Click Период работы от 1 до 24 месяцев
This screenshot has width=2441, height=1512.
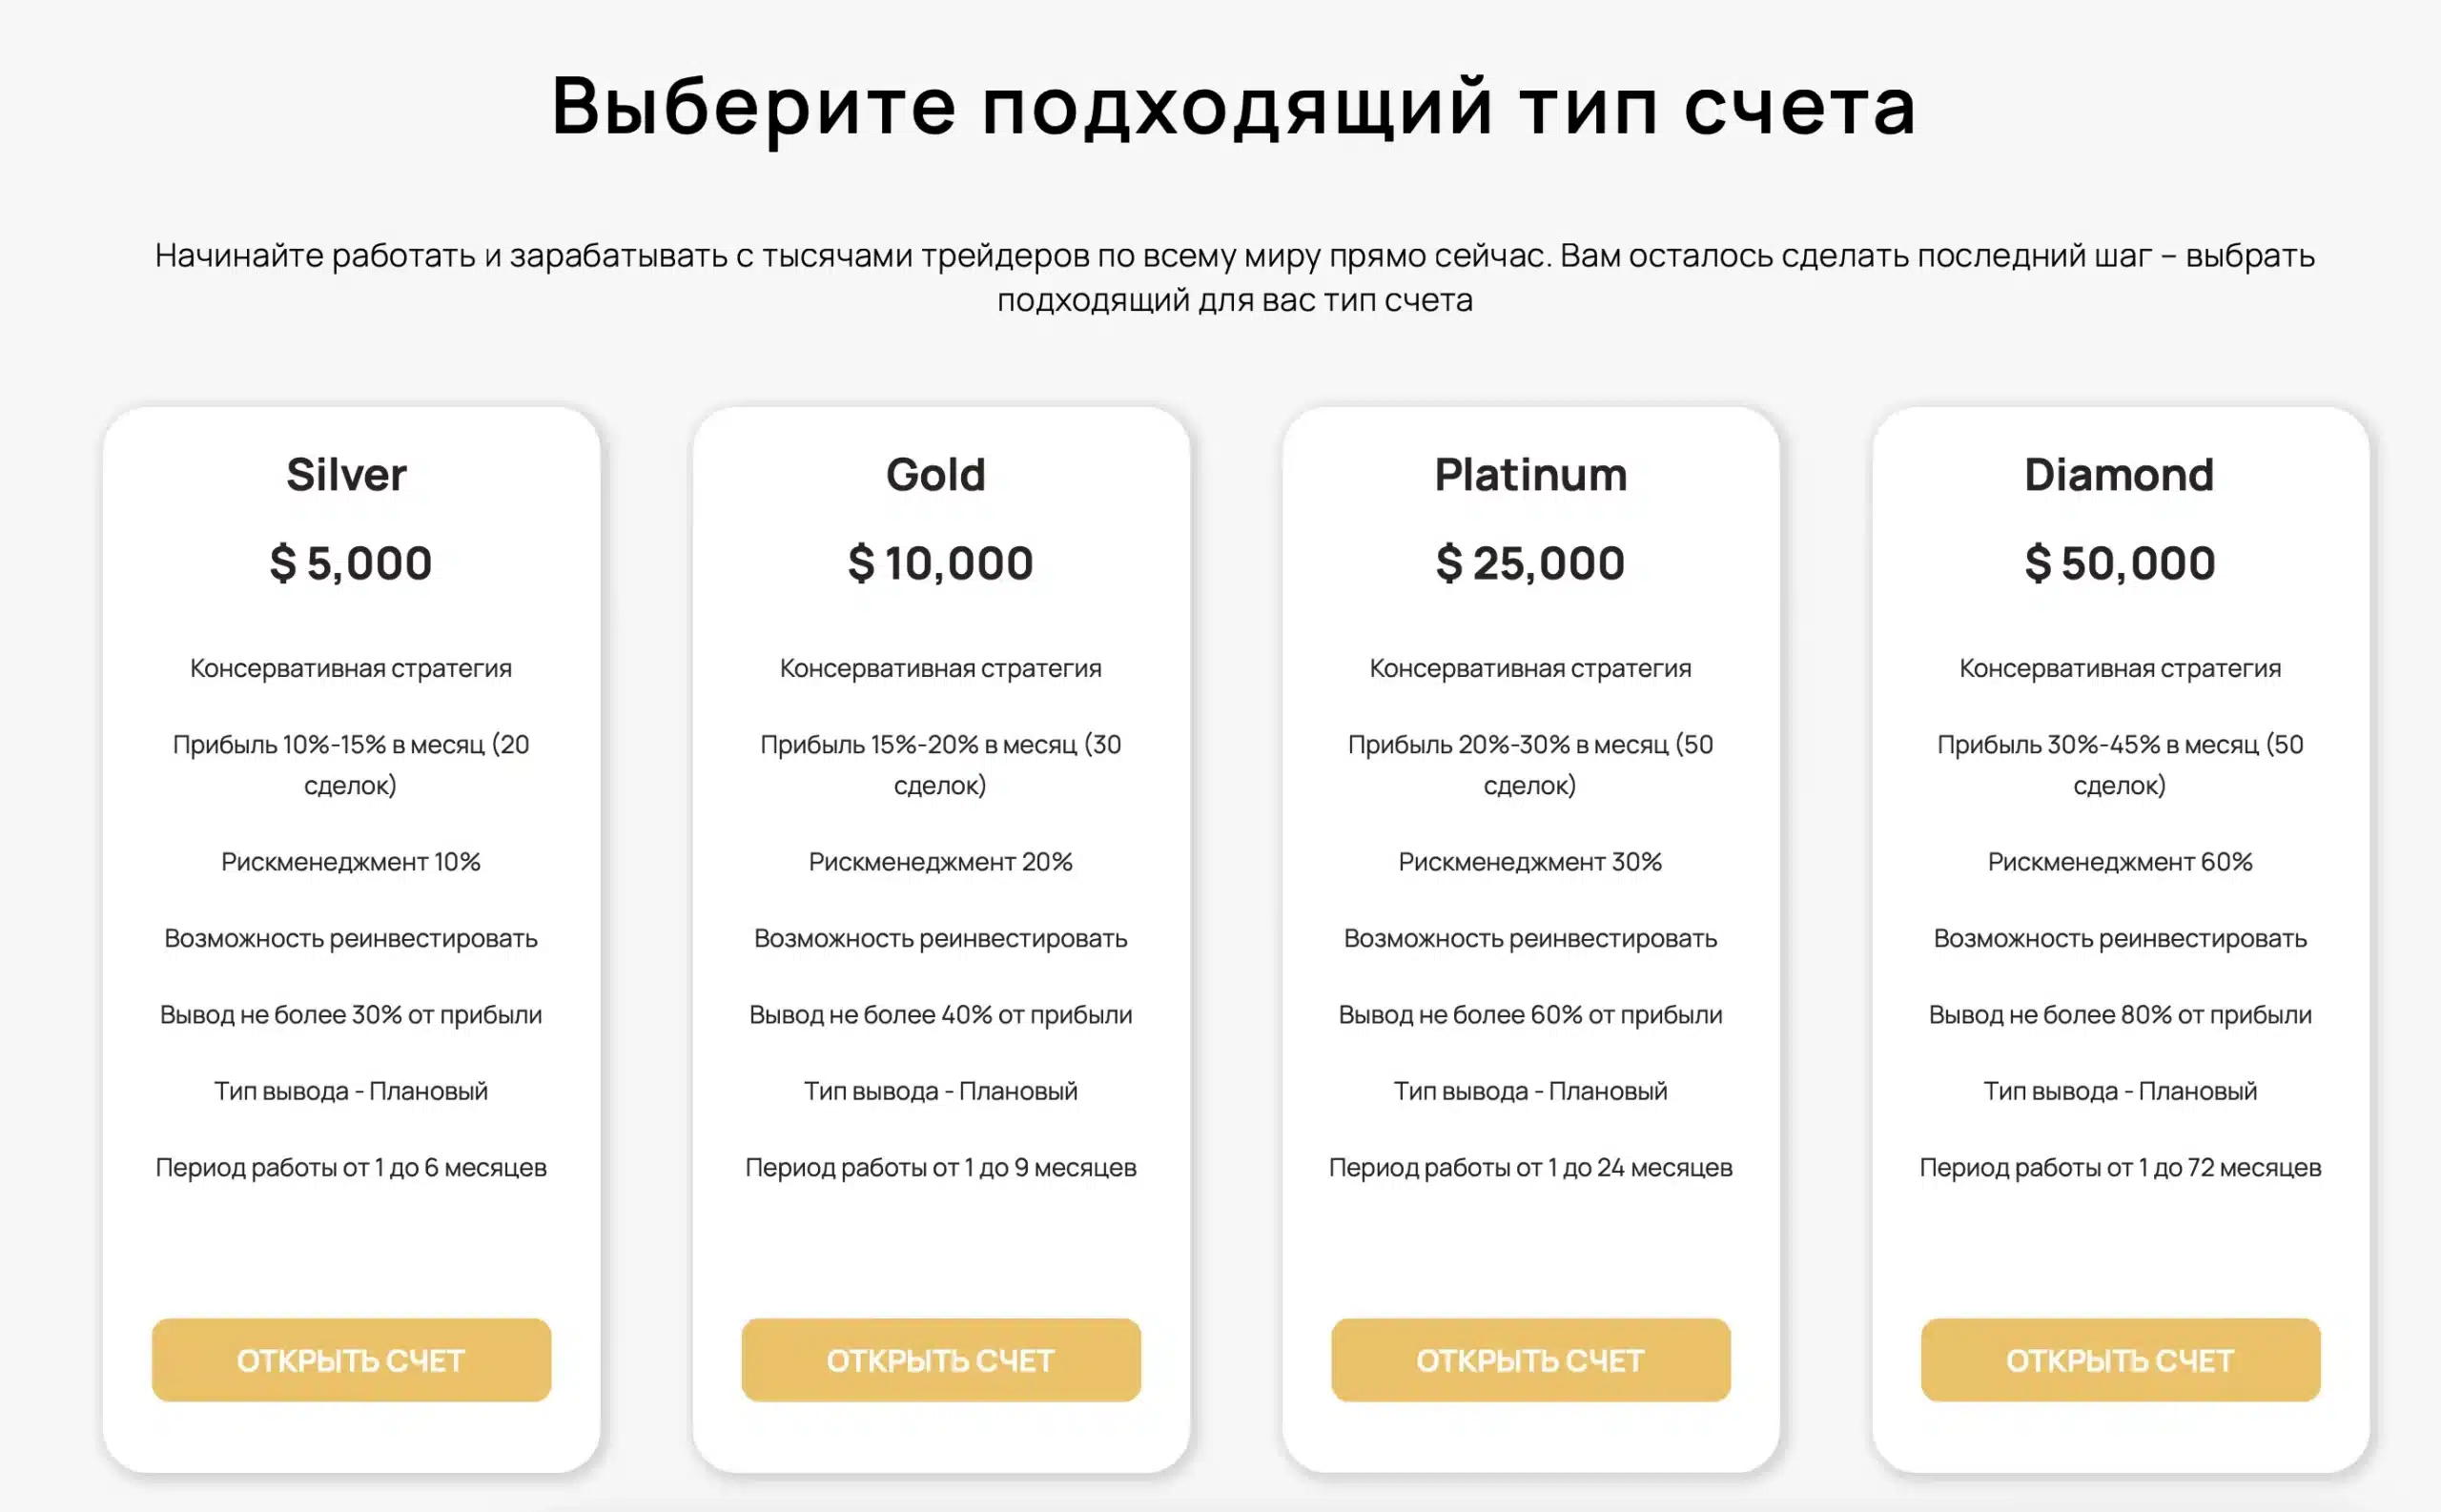(1530, 1167)
